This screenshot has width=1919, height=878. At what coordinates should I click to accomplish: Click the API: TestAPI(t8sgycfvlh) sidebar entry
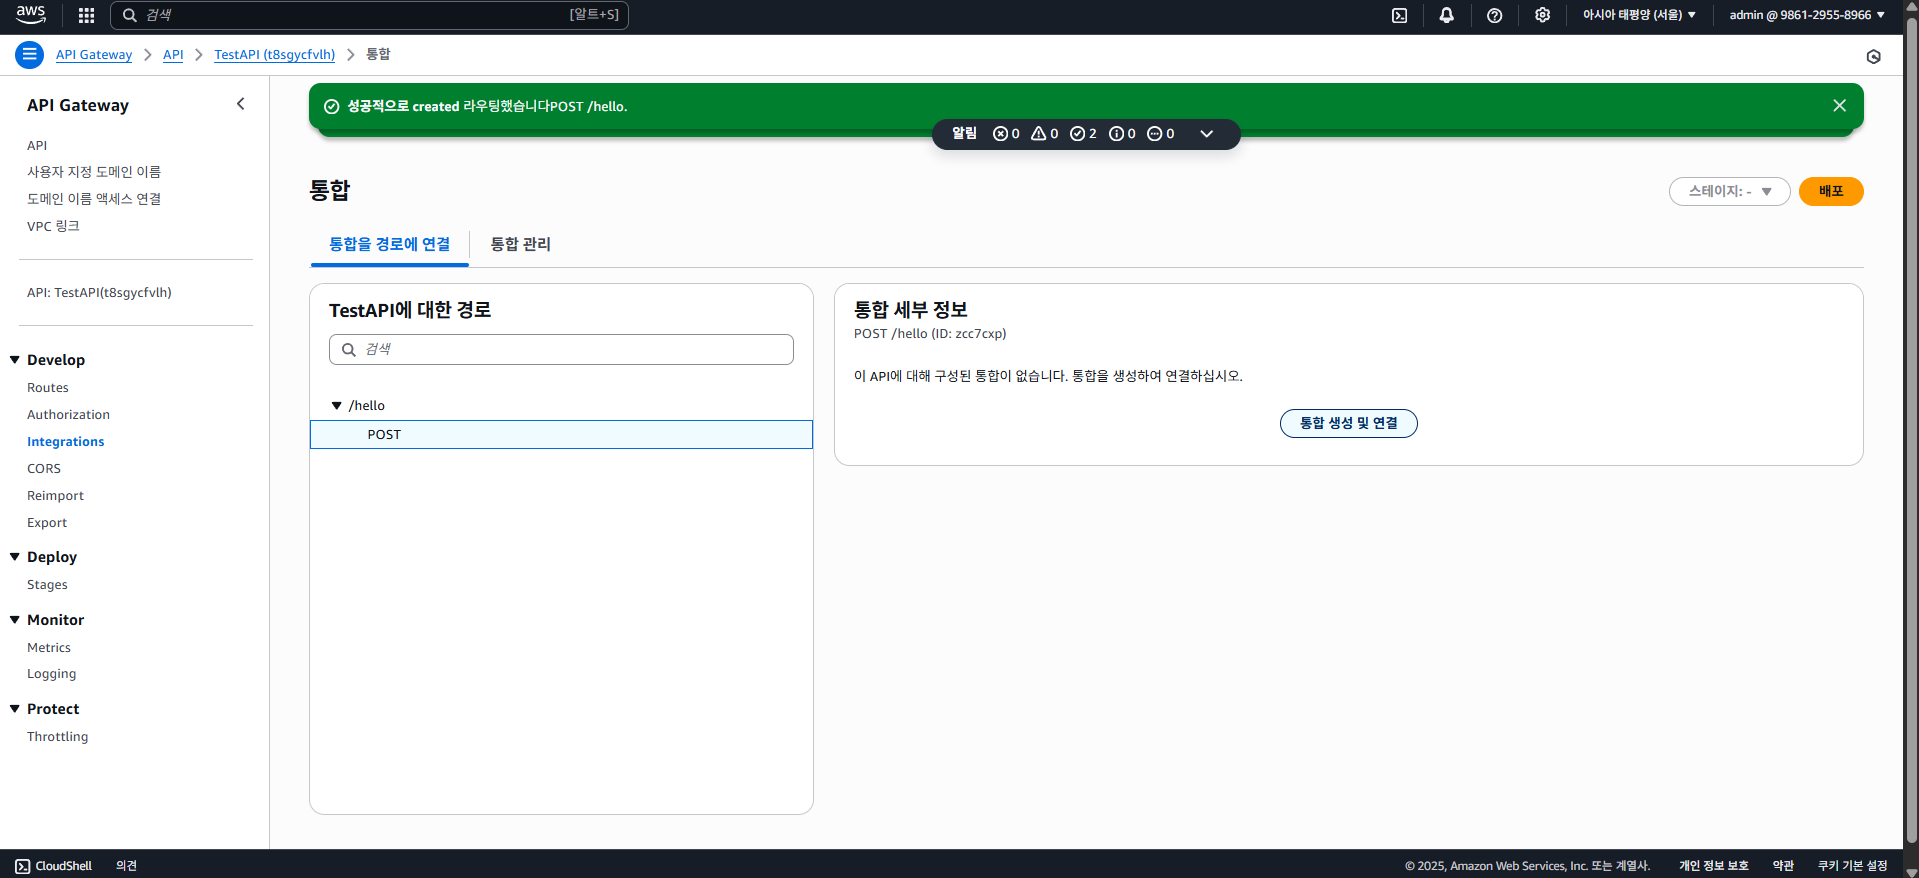click(x=99, y=293)
